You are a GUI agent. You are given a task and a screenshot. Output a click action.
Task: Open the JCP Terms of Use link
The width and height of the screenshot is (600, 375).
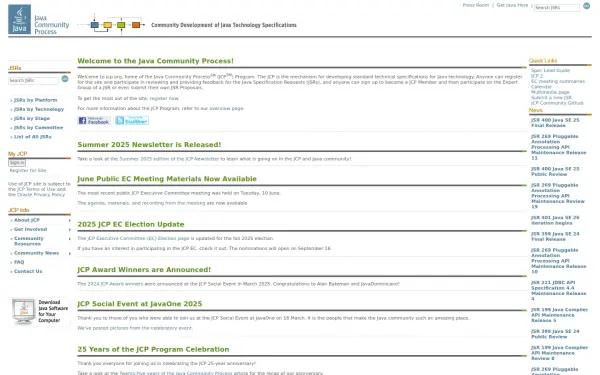point(37,190)
